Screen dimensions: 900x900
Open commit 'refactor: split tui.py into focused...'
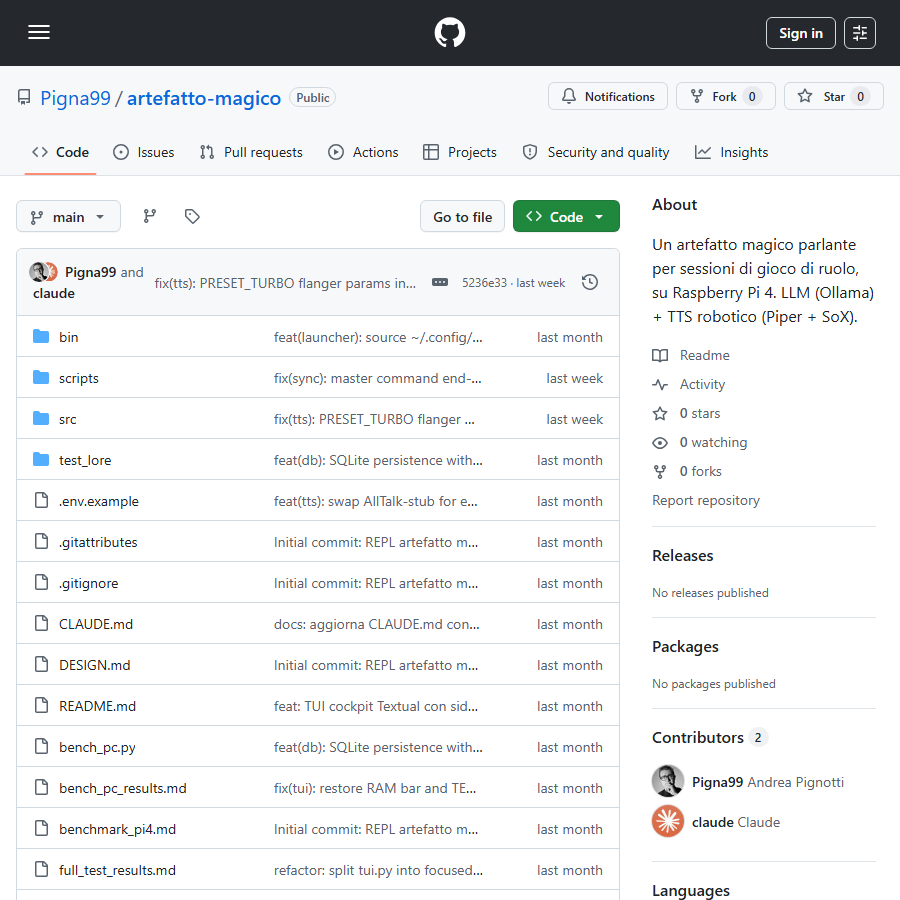pyautogui.click(x=378, y=870)
